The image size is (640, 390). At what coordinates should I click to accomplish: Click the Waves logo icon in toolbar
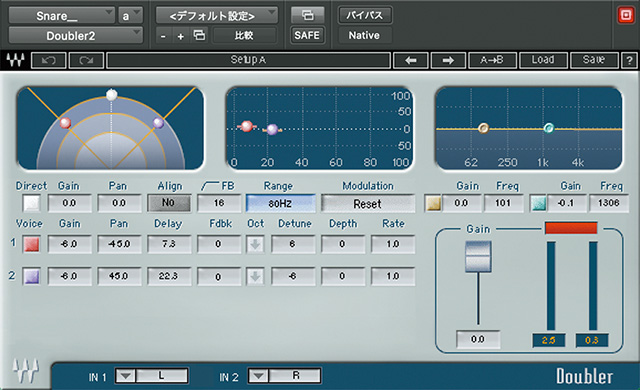click(x=15, y=60)
